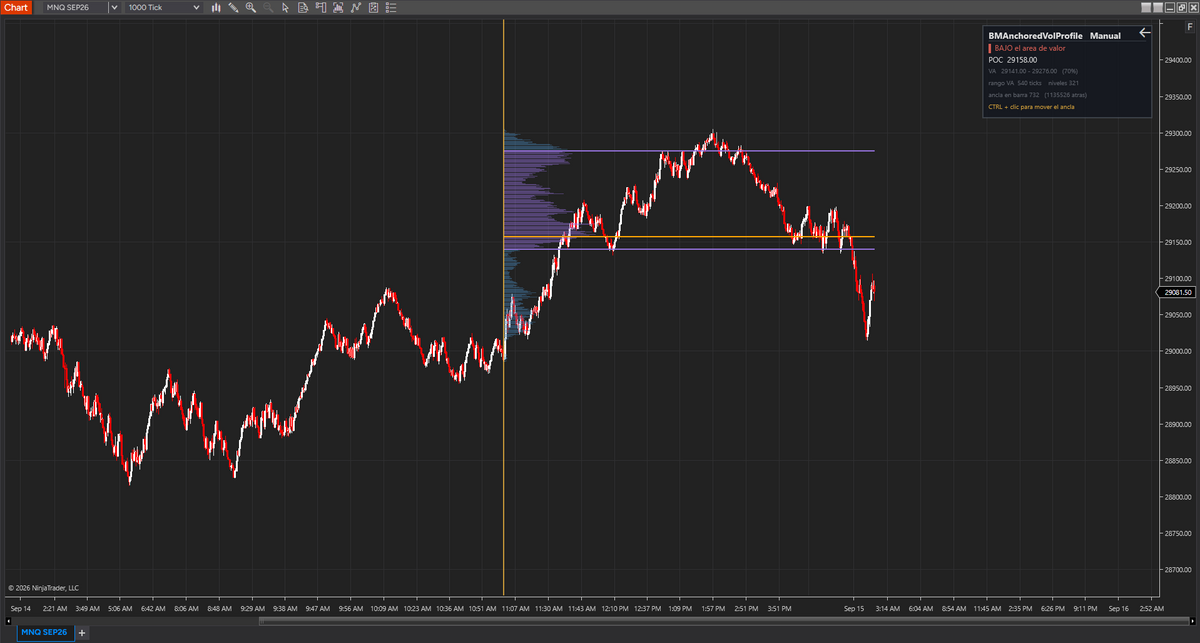Viewport: 1200px width, 643px height.
Task: Open the 1000 Tick interval dropdown
Action: [162, 7]
